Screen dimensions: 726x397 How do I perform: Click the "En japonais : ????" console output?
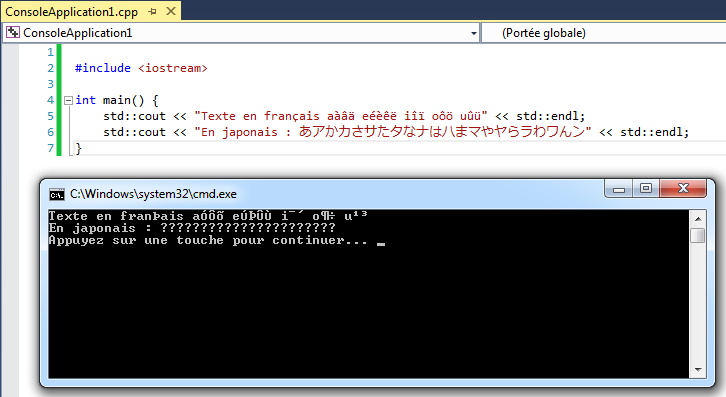tap(192, 228)
